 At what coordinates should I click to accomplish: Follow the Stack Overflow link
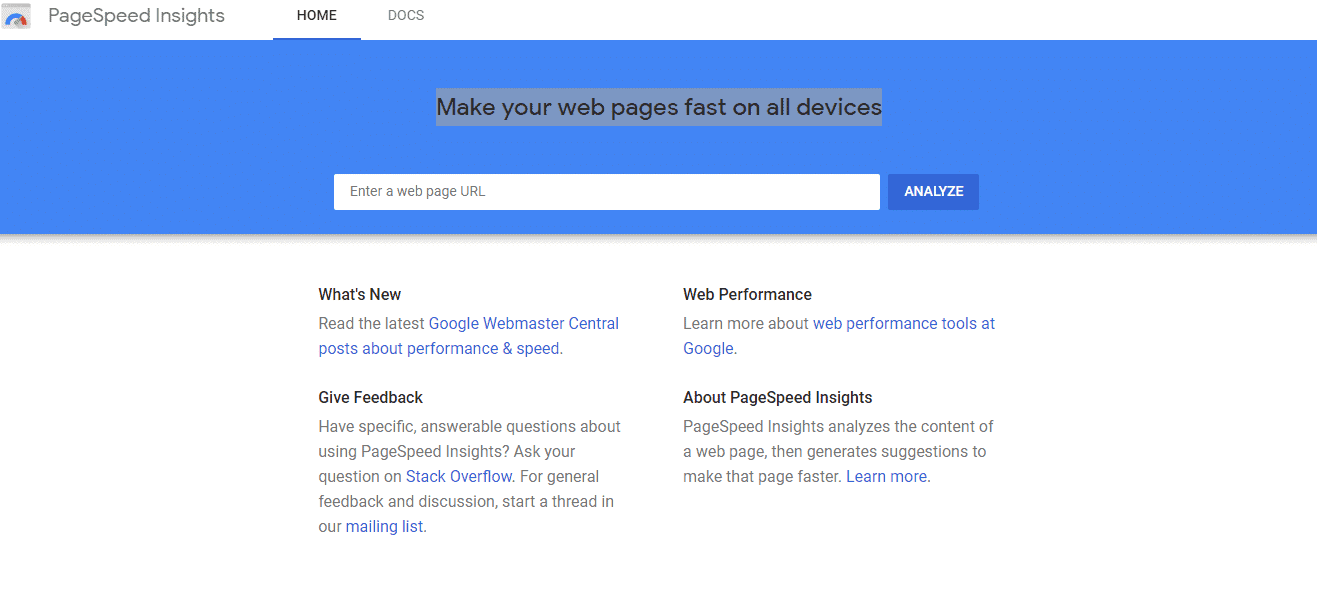click(x=459, y=477)
